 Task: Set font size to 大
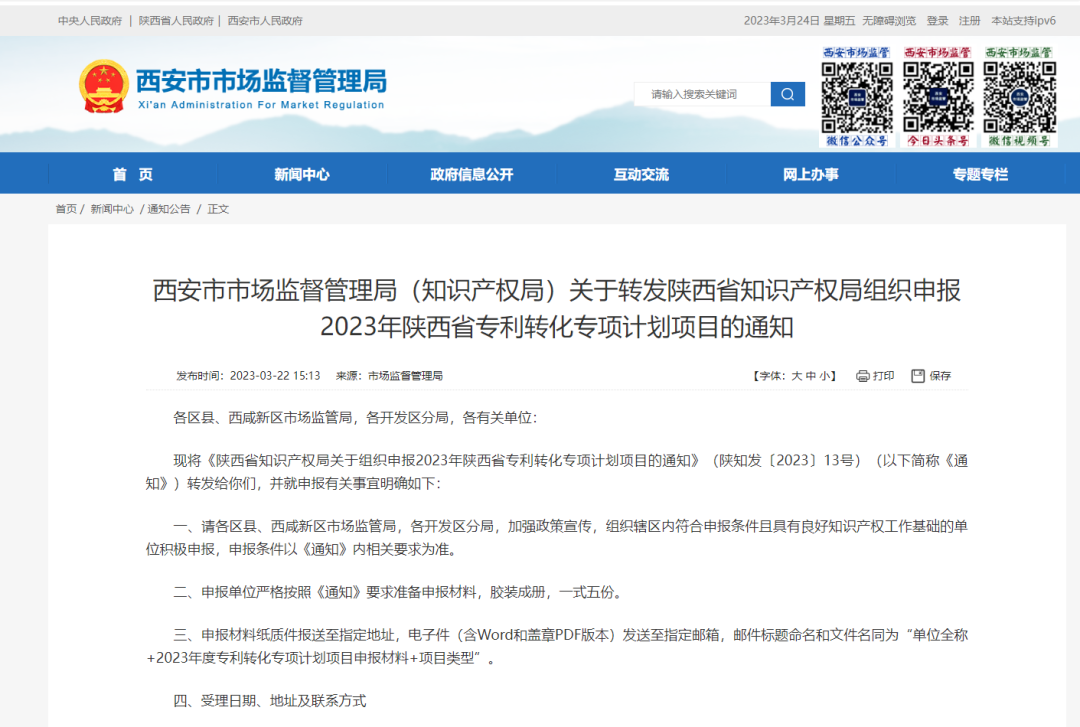tap(797, 376)
